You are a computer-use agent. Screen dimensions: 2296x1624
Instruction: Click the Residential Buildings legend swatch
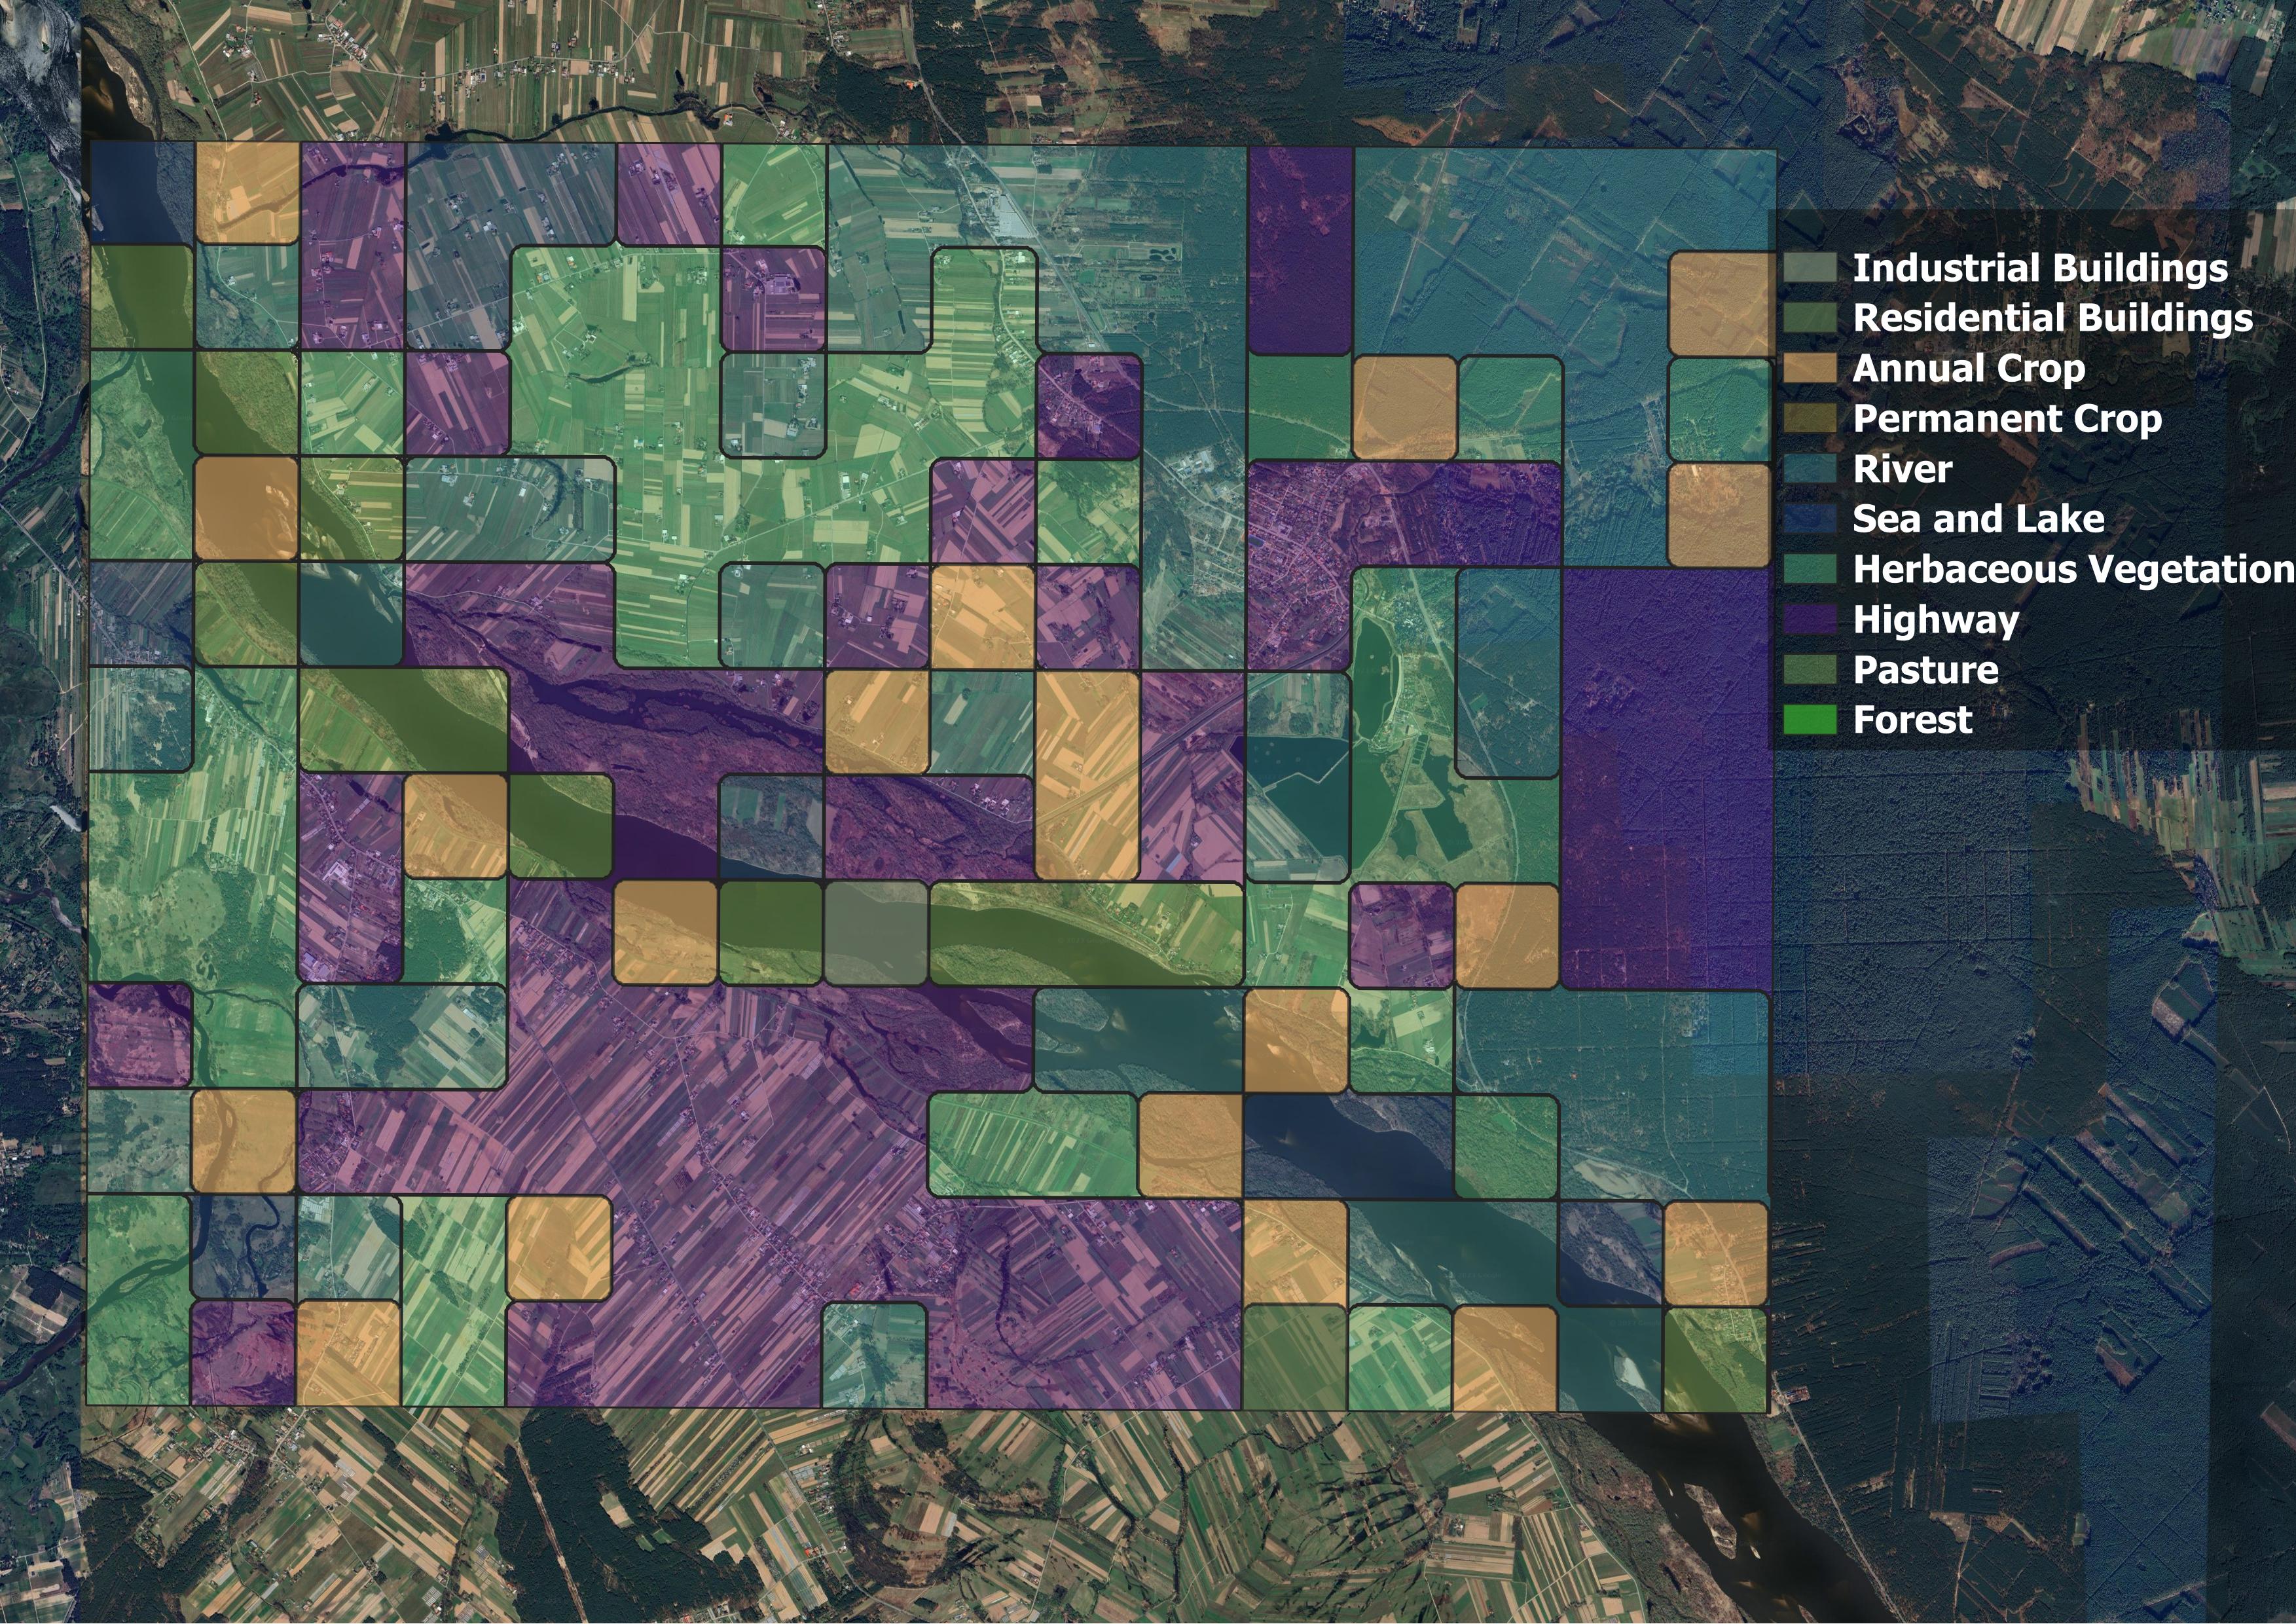pyautogui.click(x=1810, y=318)
